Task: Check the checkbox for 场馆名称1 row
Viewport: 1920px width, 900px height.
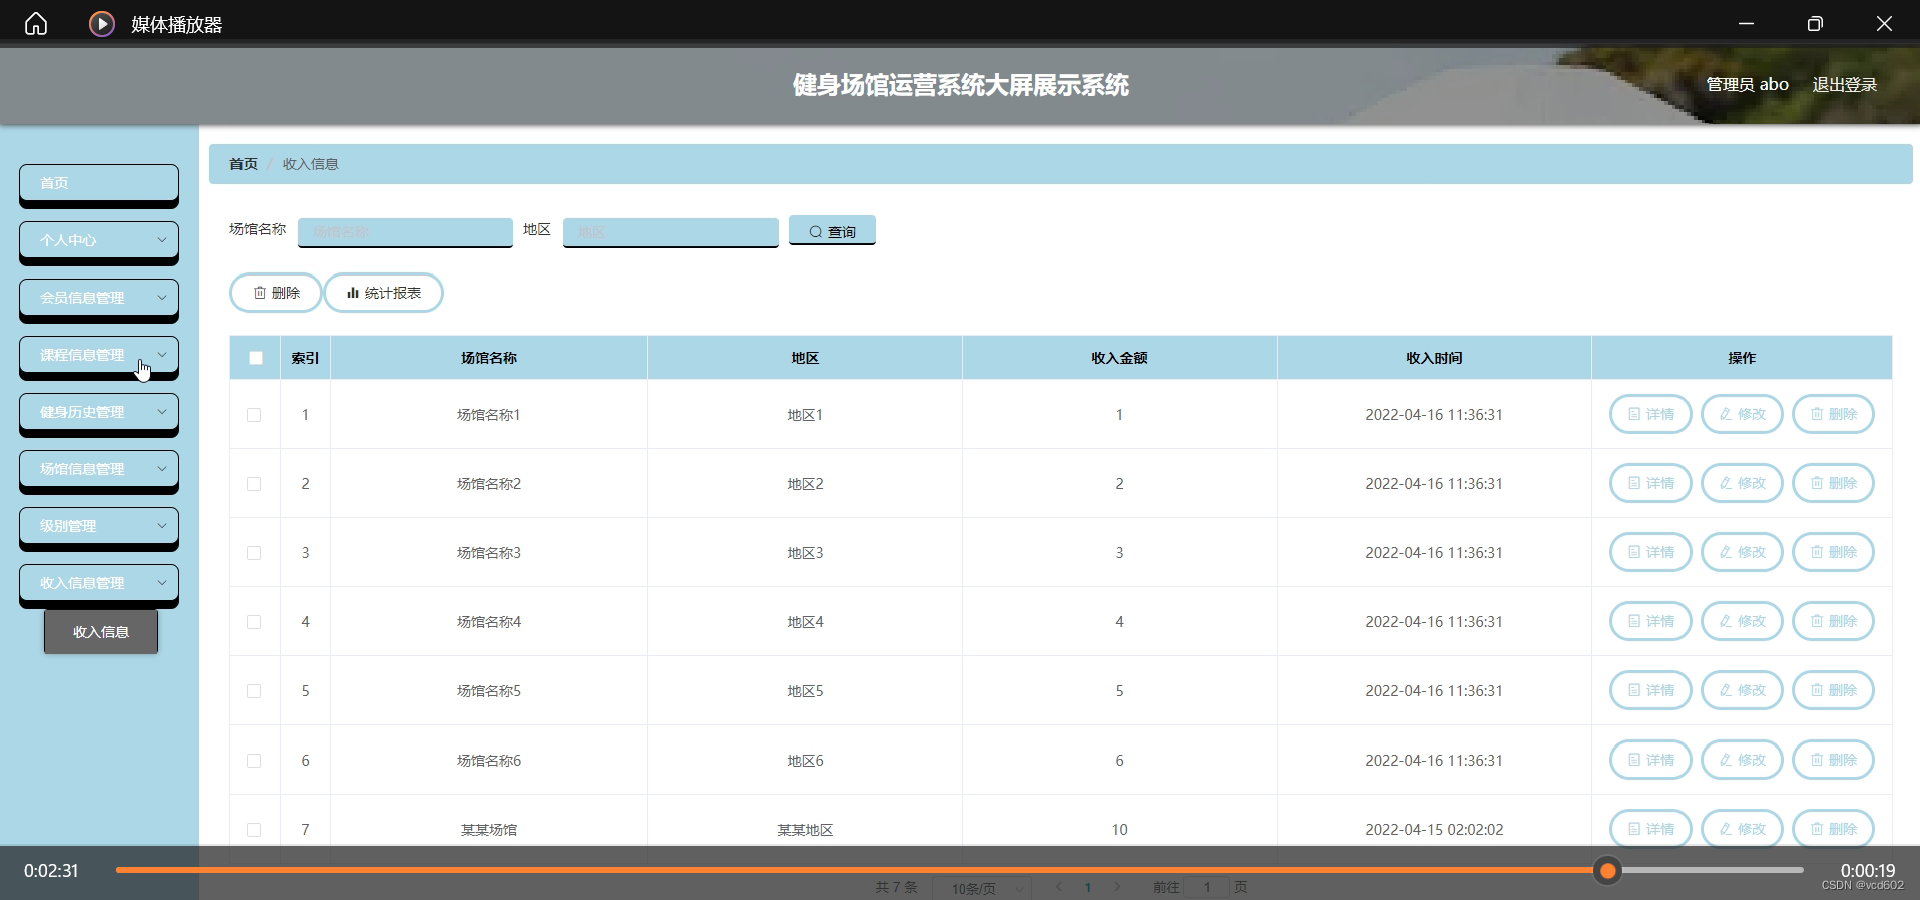Action: click(x=255, y=415)
